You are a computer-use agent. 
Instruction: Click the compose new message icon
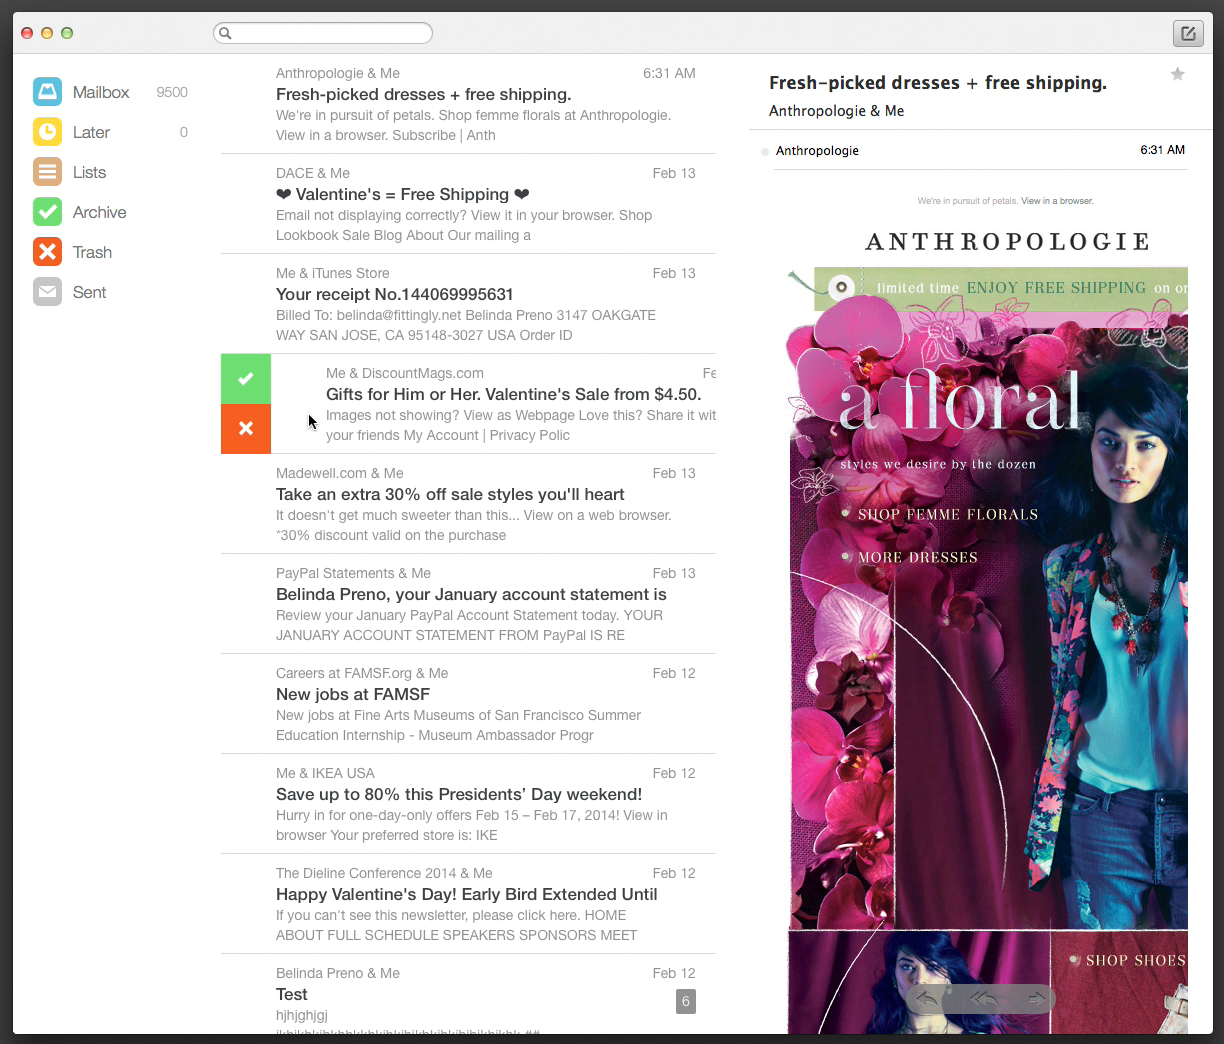[1188, 33]
